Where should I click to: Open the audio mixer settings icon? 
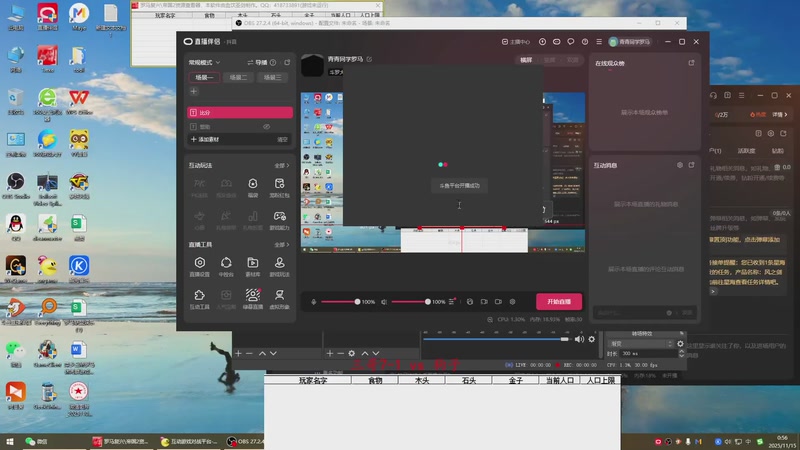coord(452,302)
